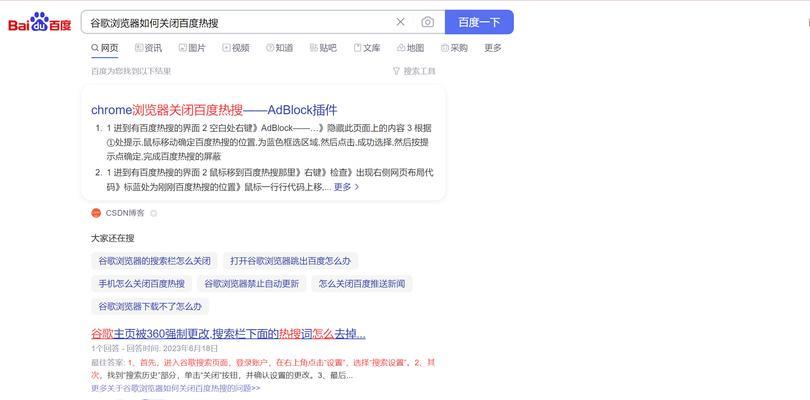Expand the 更多 link in the answer card
The width and height of the screenshot is (810, 400).
(346, 187)
